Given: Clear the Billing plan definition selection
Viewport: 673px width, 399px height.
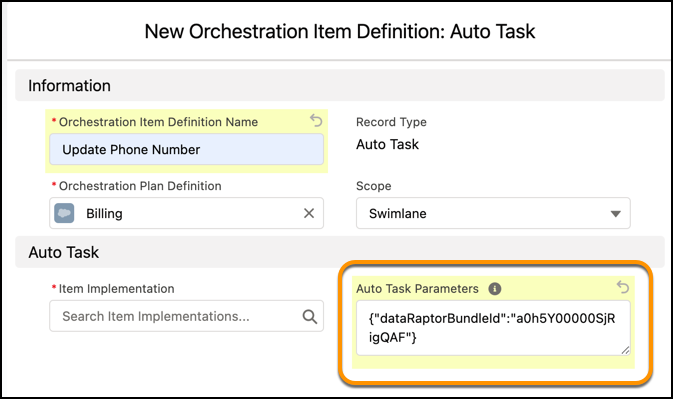Looking at the screenshot, I should coord(309,213).
